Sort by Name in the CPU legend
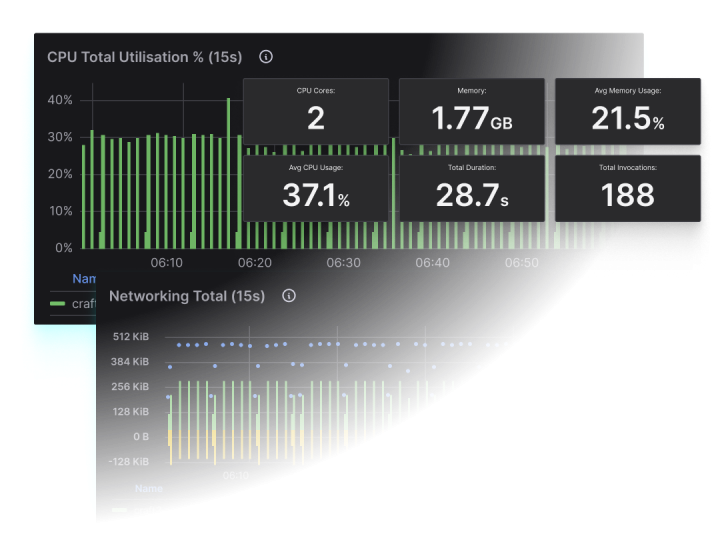The image size is (728, 546). click(85, 280)
